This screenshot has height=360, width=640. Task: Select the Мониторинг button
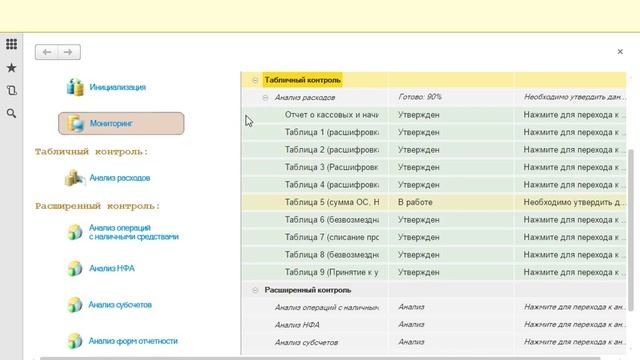coord(121,123)
